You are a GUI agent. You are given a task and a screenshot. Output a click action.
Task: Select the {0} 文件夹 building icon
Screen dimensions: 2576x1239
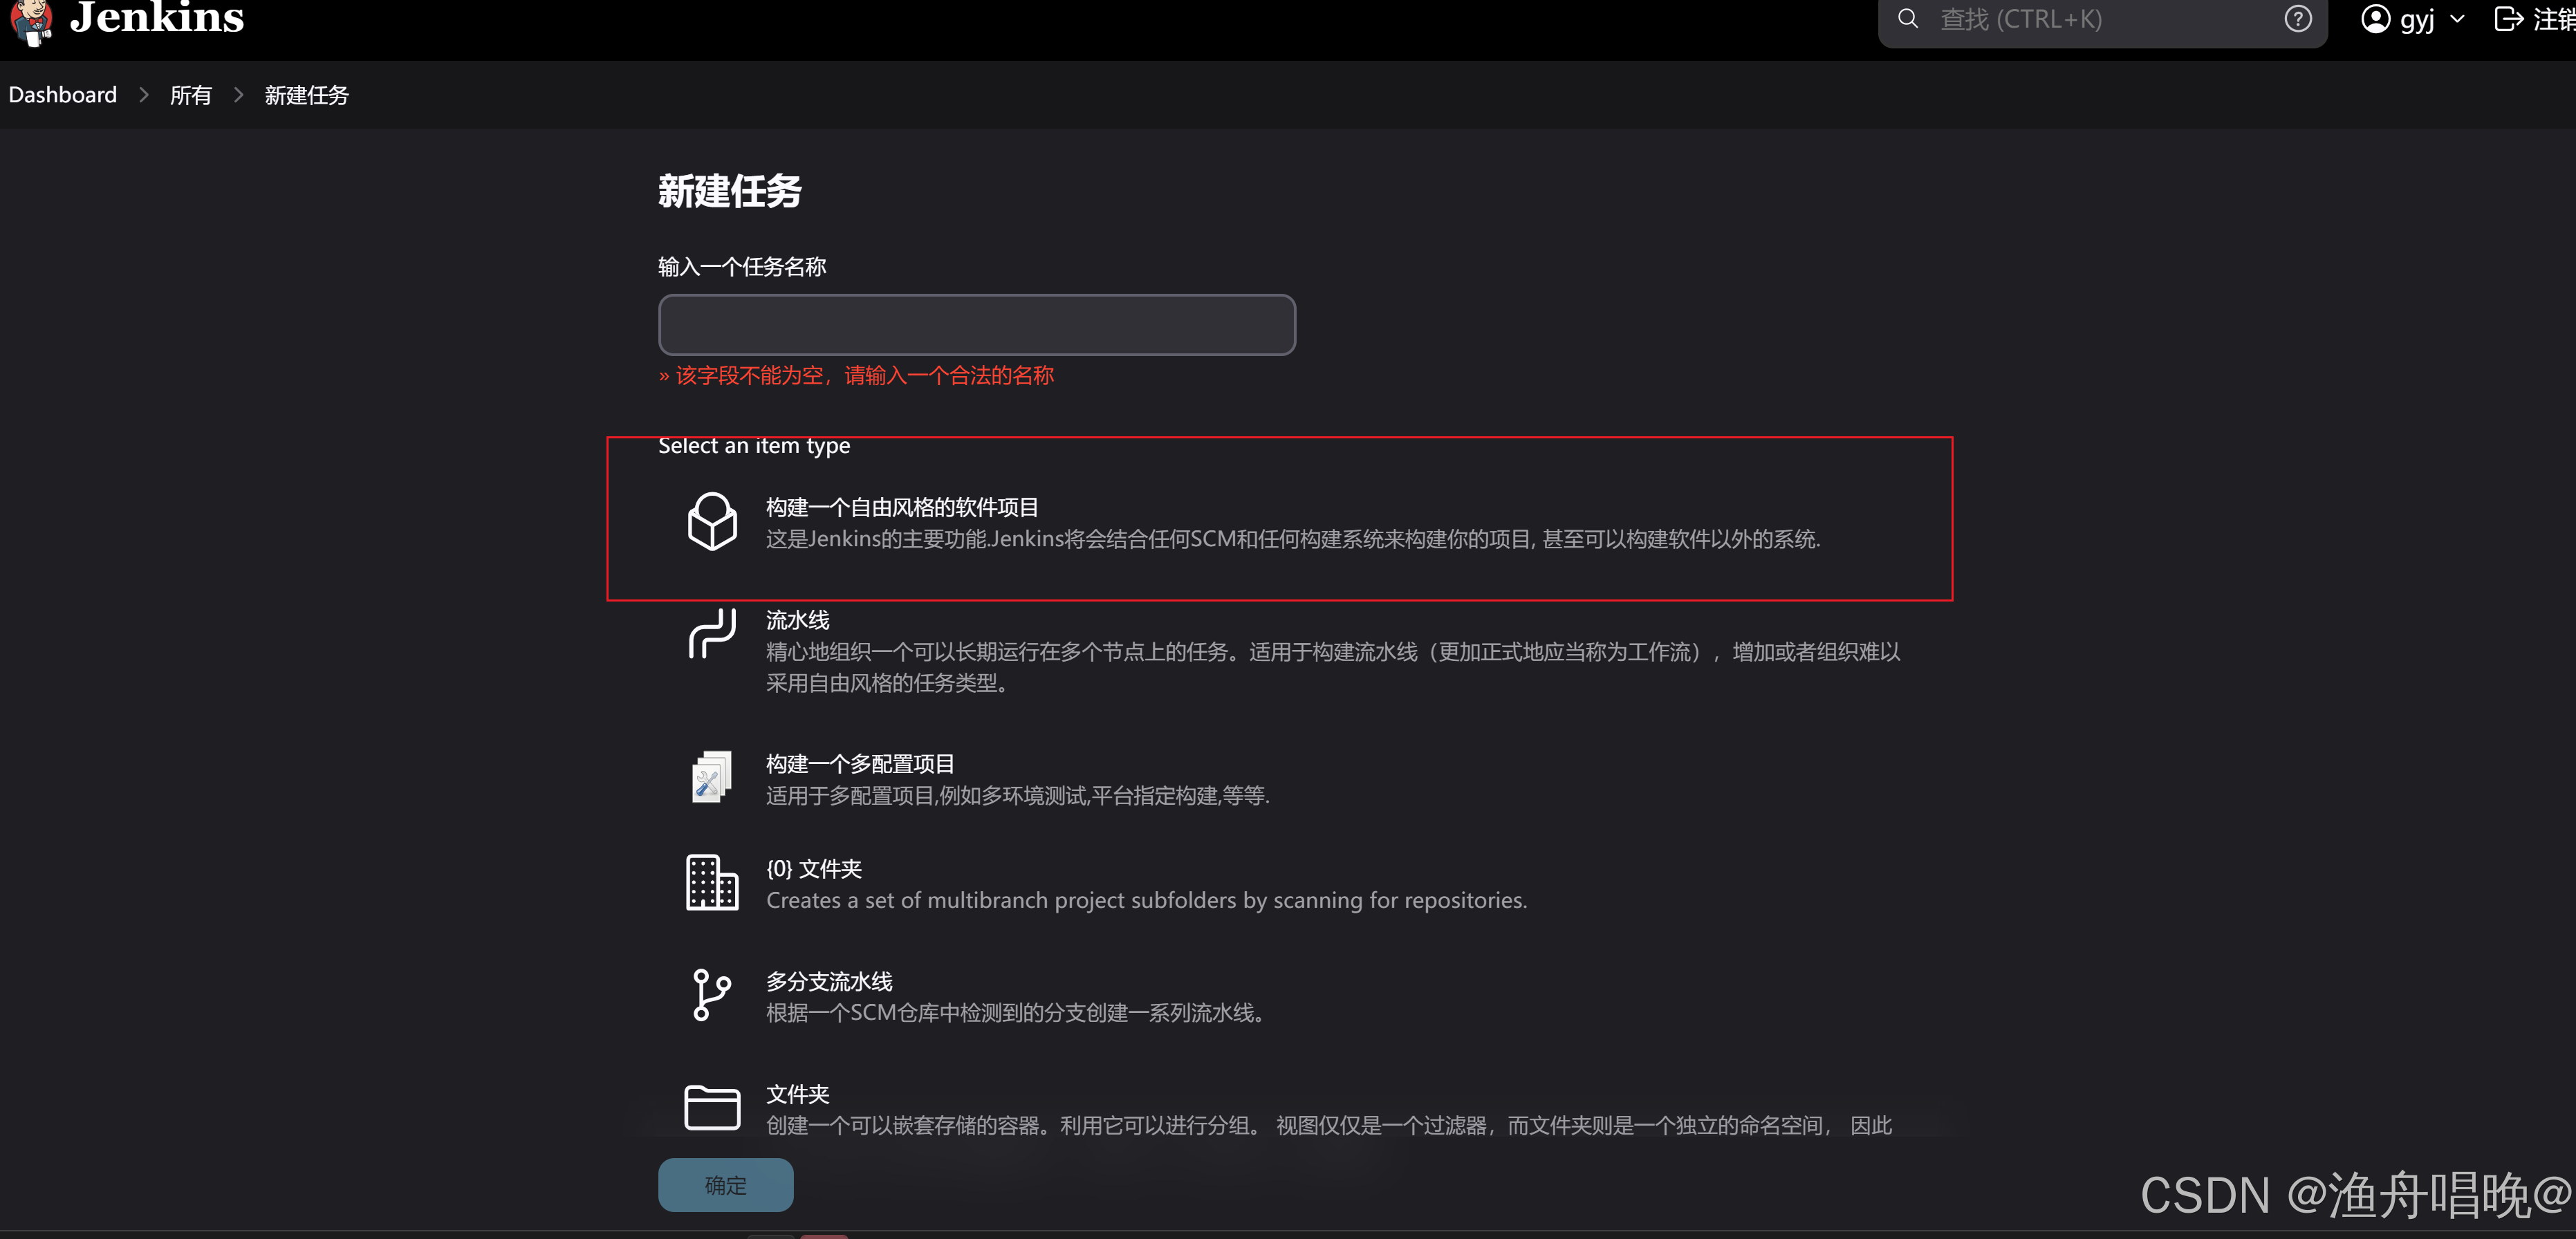712,883
